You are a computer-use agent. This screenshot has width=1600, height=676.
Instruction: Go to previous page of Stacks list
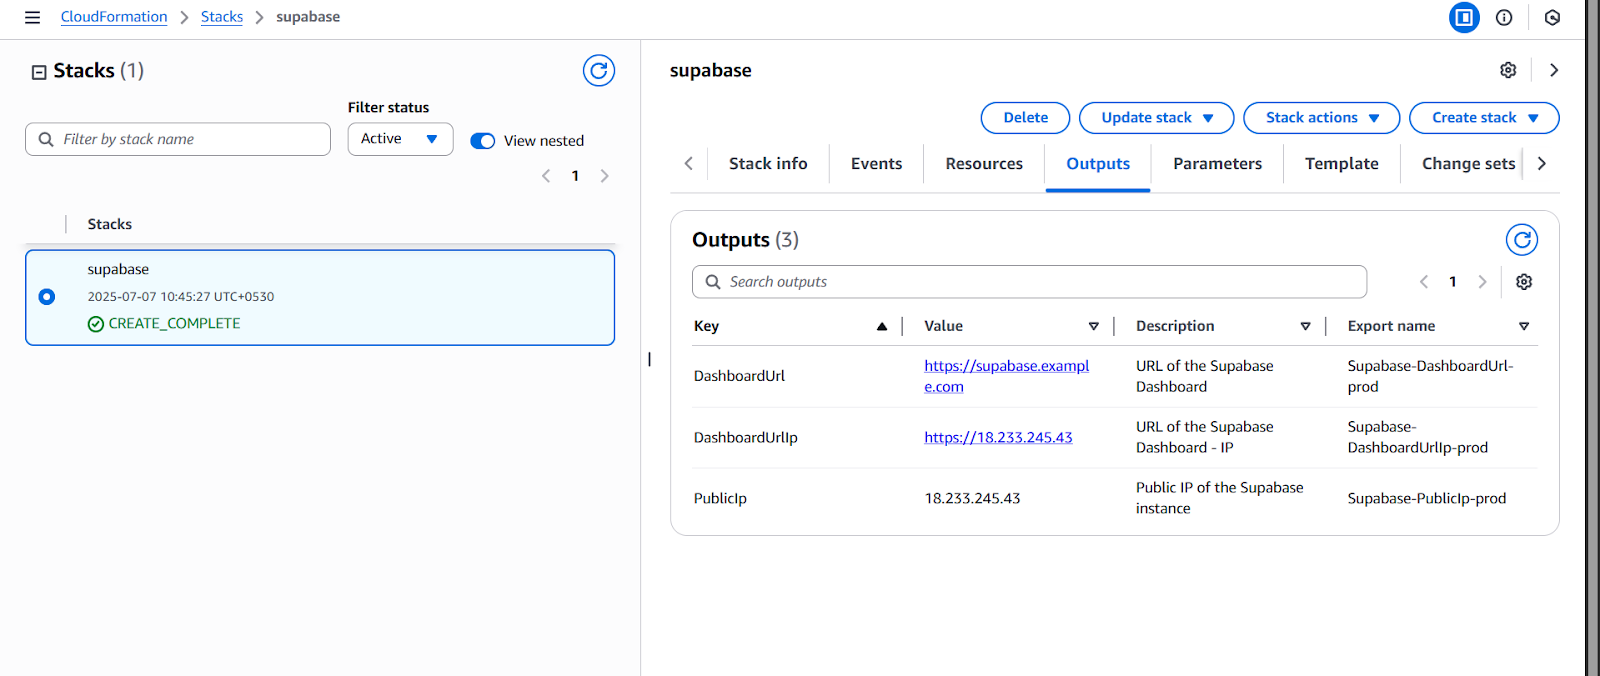click(546, 176)
